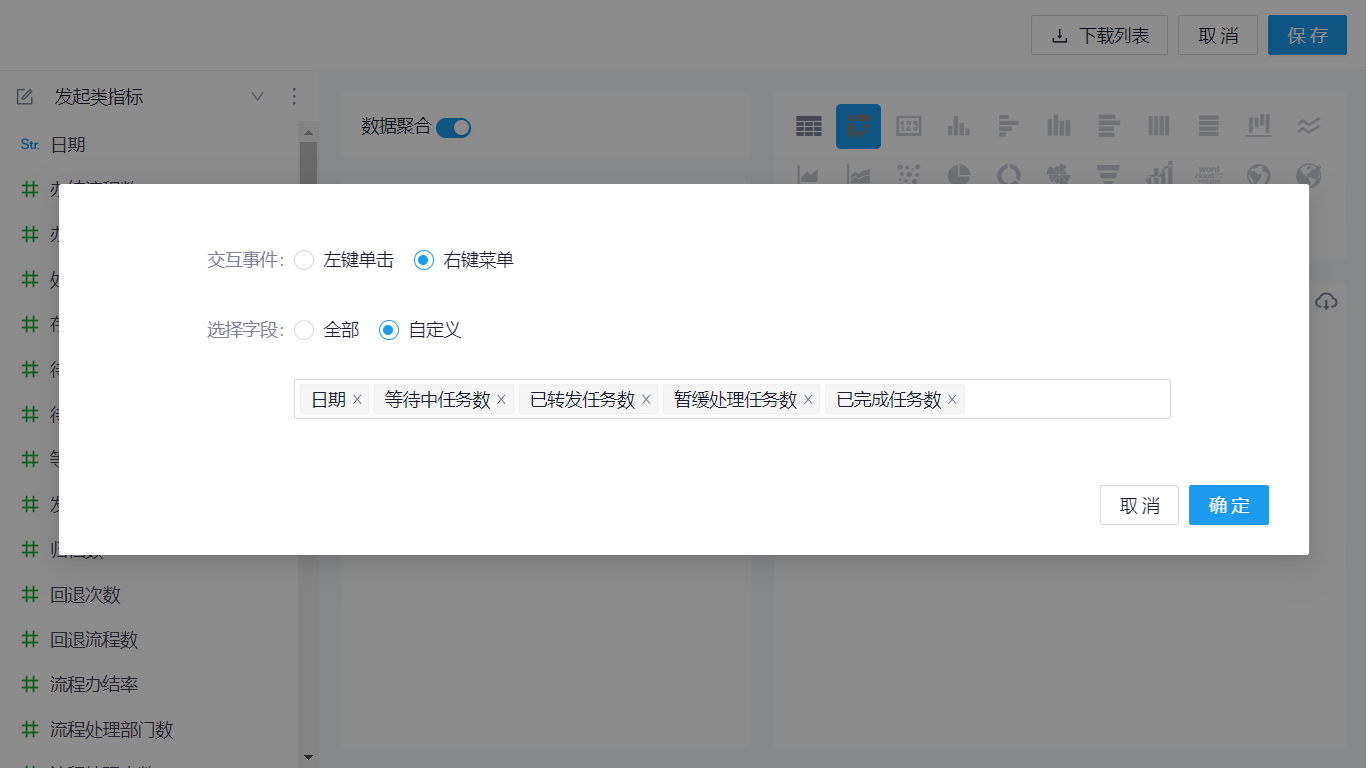The width and height of the screenshot is (1368, 768).
Task: Expand the 发起类指标 dropdown chevron
Action: (x=257, y=97)
